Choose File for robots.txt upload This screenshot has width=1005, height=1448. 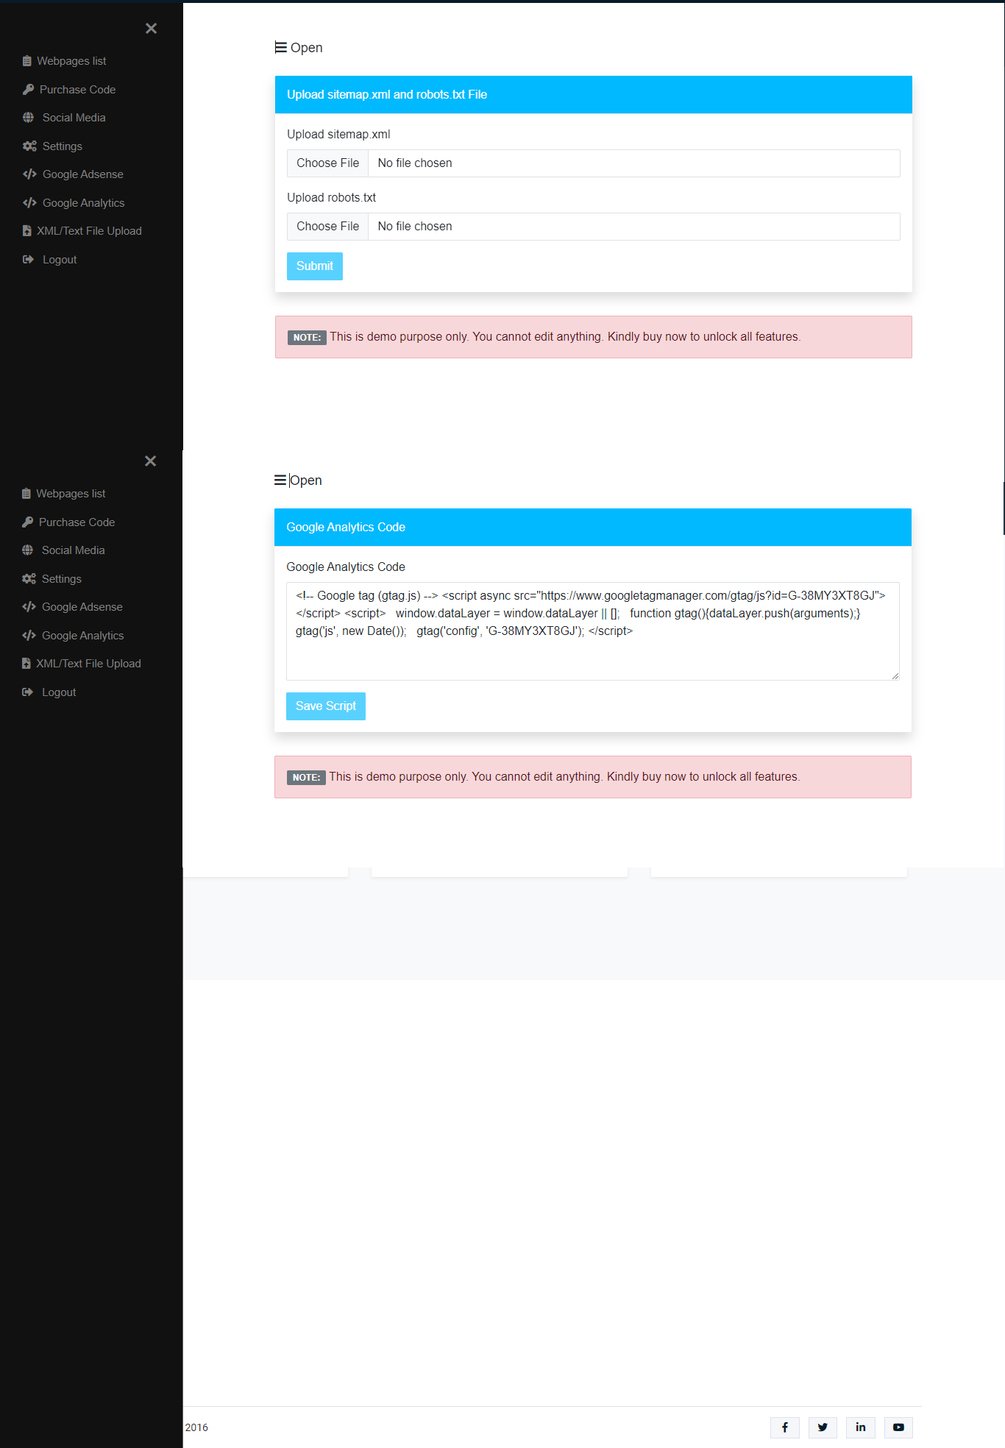[x=328, y=227]
